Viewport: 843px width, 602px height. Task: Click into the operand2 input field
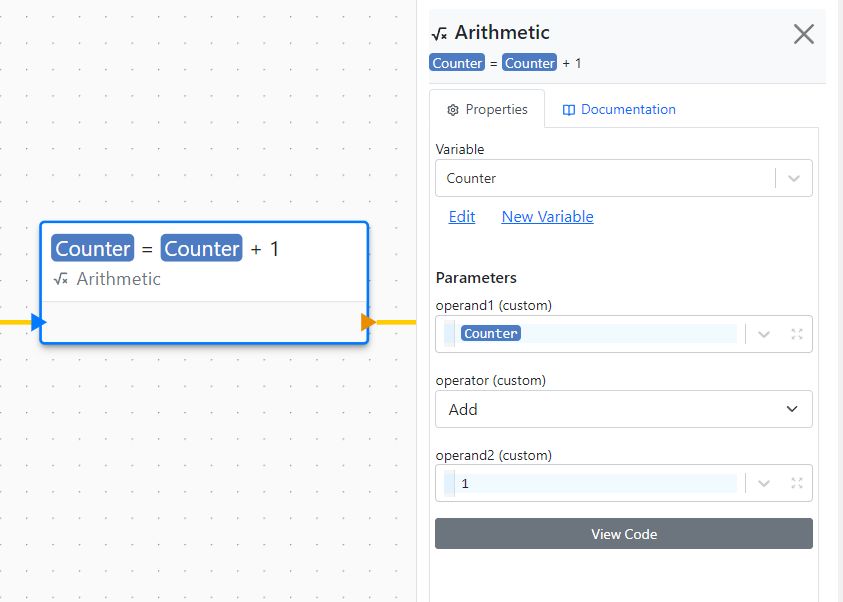tap(597, 483)
